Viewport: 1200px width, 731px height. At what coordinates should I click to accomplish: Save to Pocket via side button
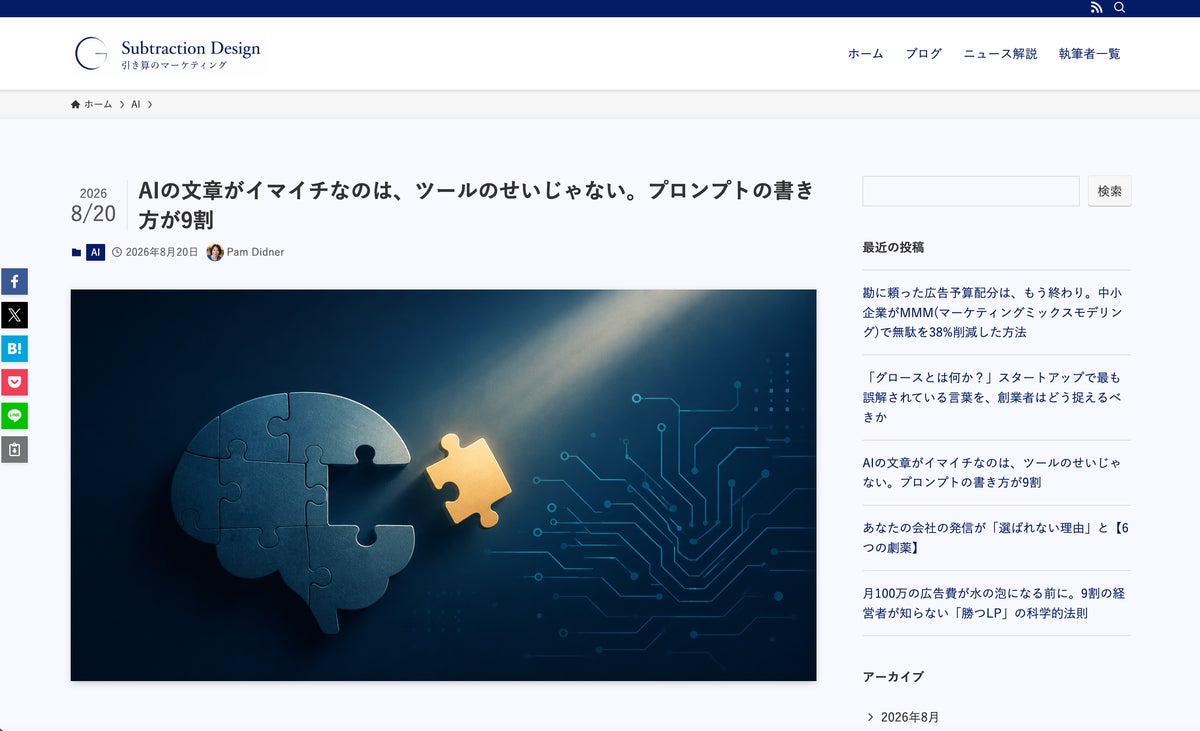[x=14, y=382]
